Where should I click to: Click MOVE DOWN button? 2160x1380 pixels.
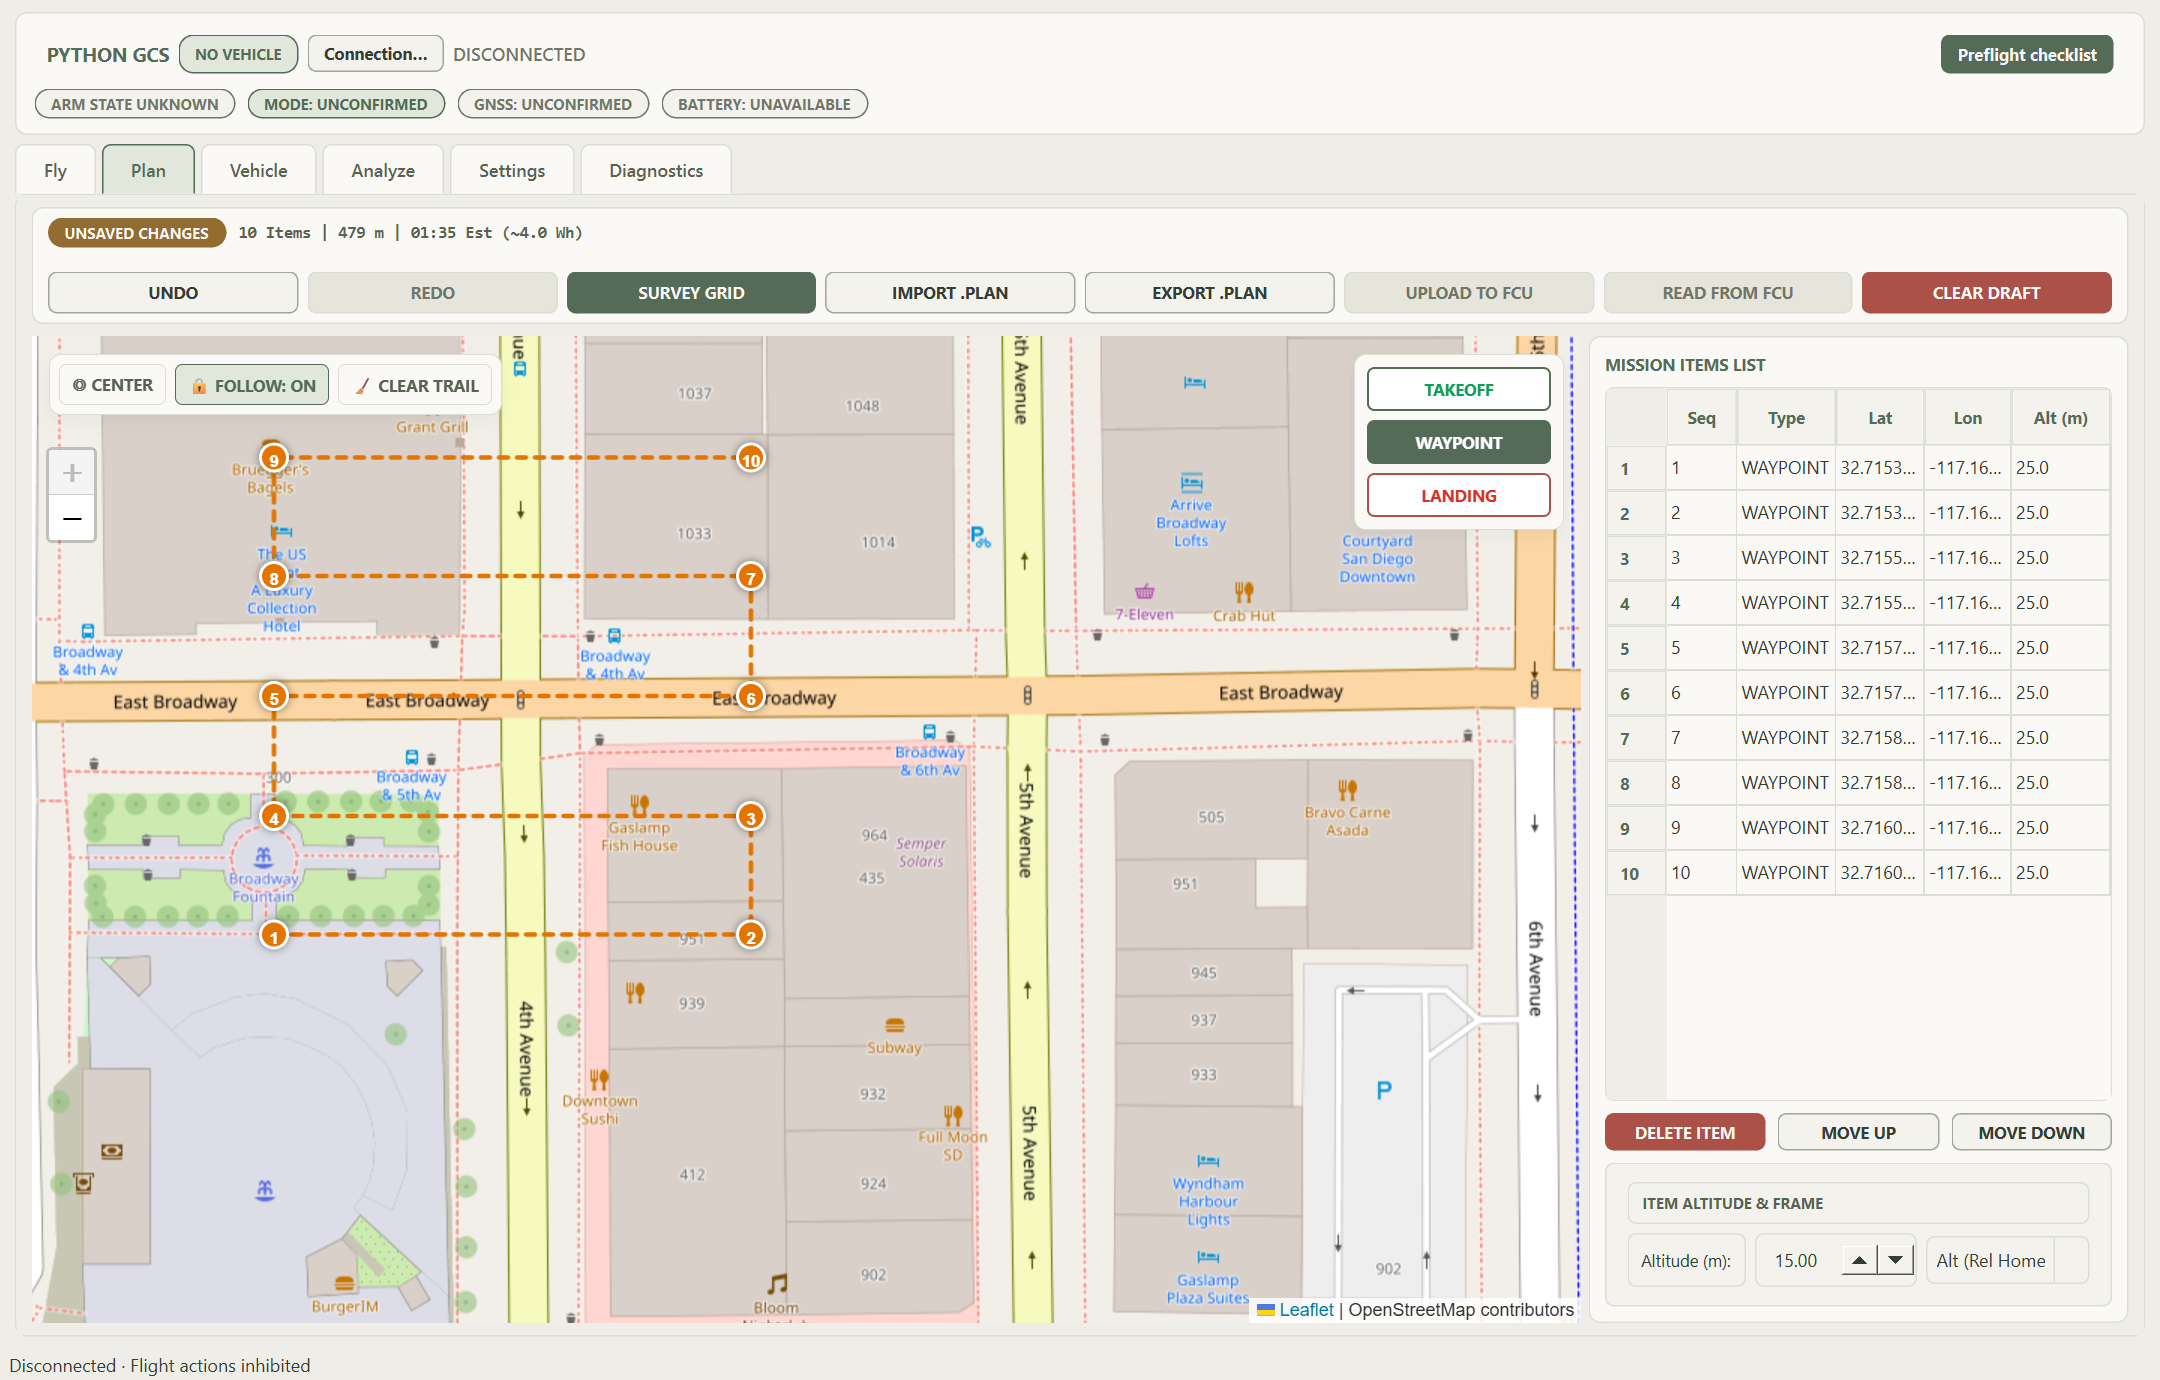pos(2031,1132)
